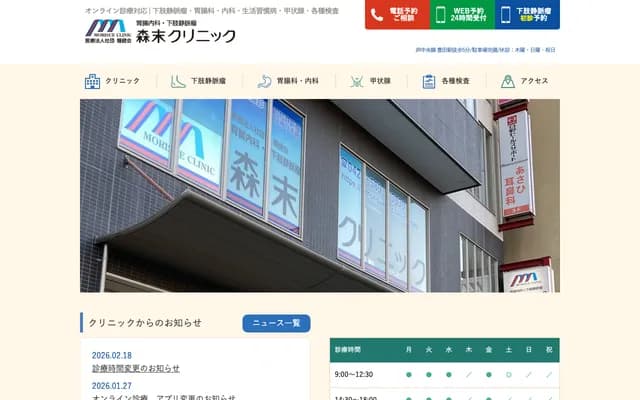
Task: Click the 2026.01.27 news date
Action: coord(111,386)
